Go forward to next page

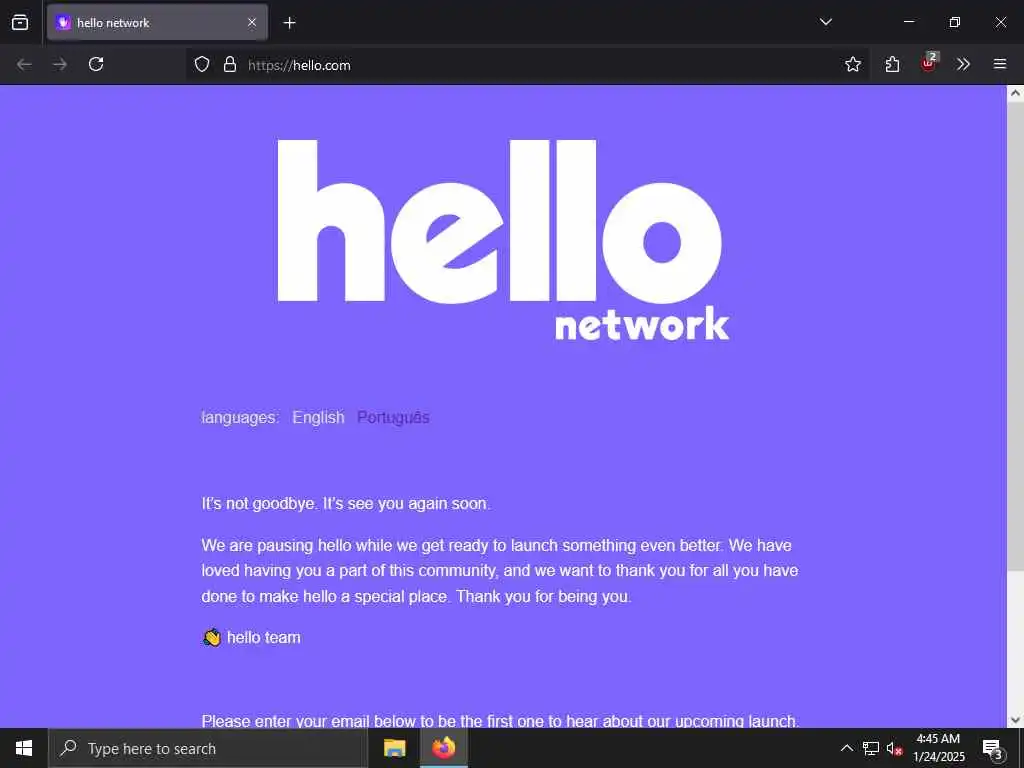click(x=60, y=64)
